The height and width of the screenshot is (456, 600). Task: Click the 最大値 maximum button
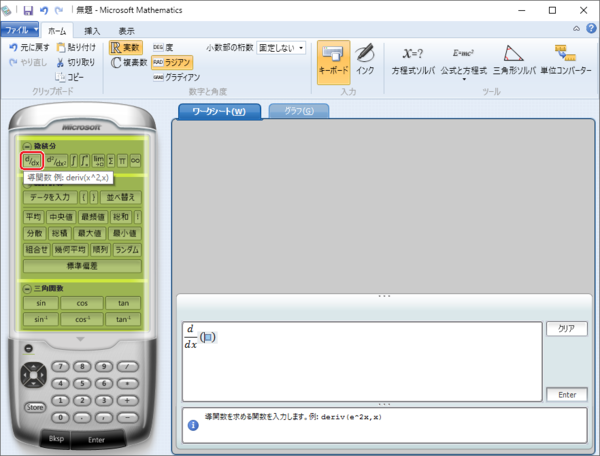[90, 233]
